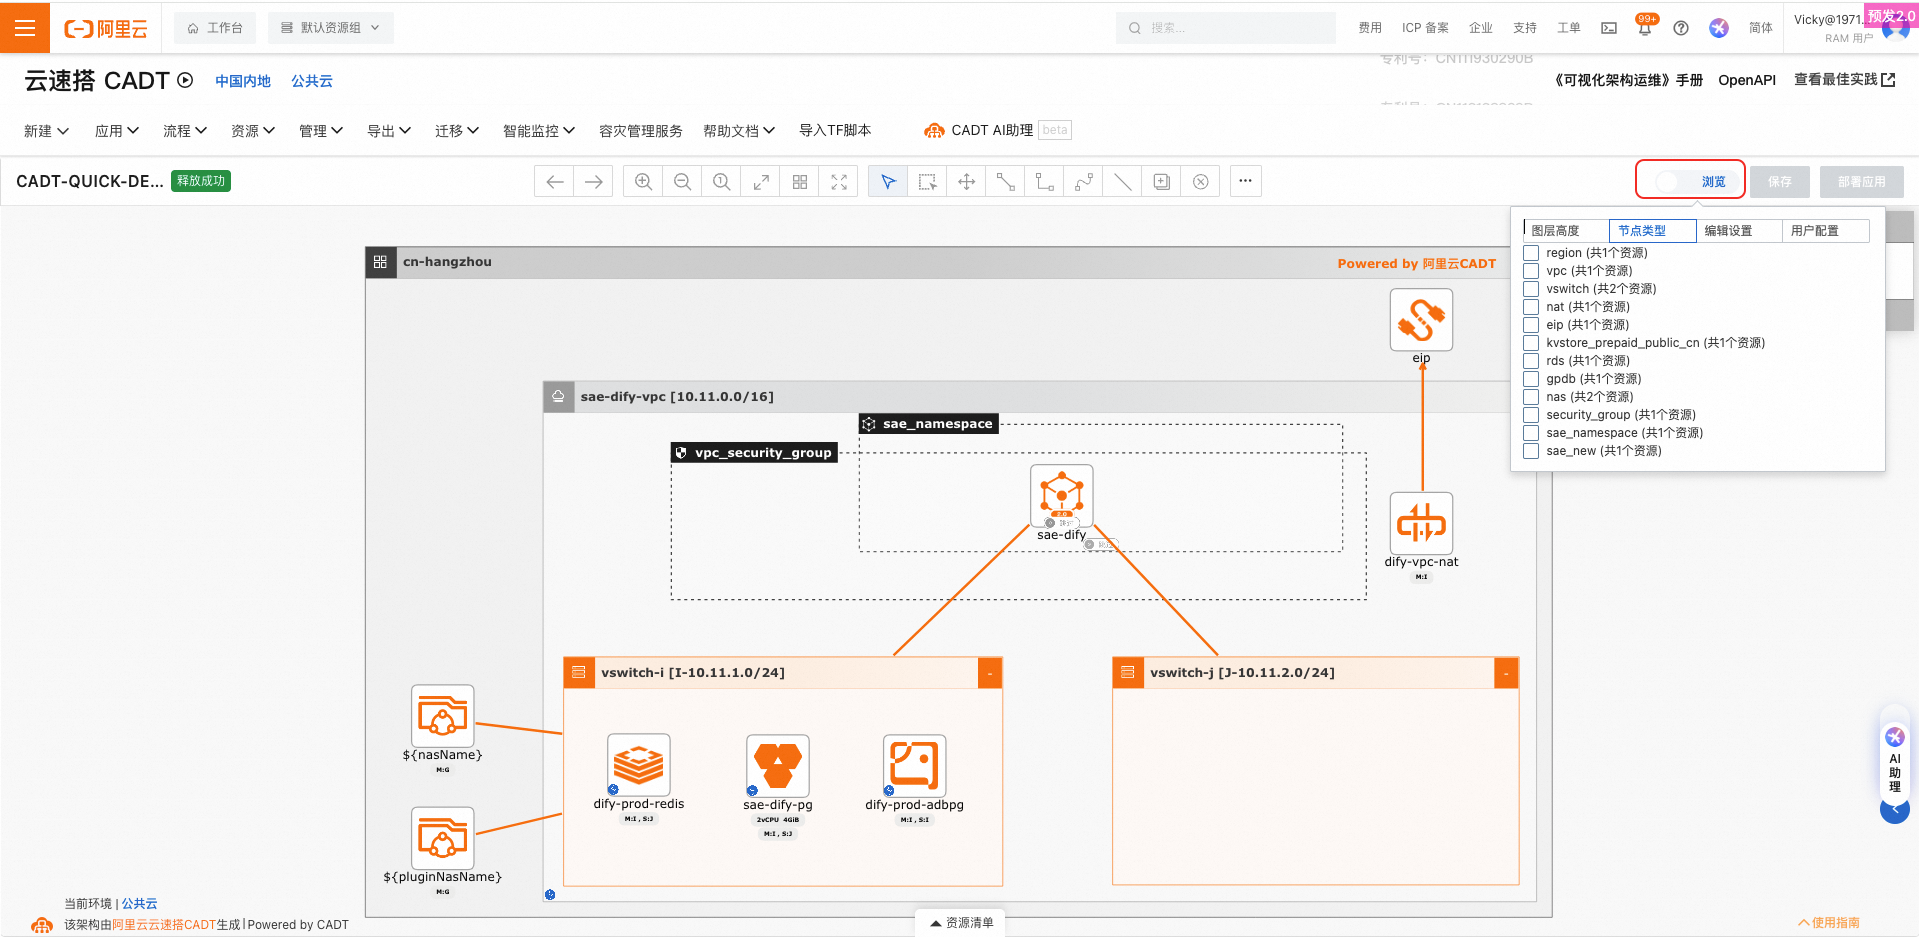
Task: Click redo forward arrow in toolbar
Action: point(594,182)
